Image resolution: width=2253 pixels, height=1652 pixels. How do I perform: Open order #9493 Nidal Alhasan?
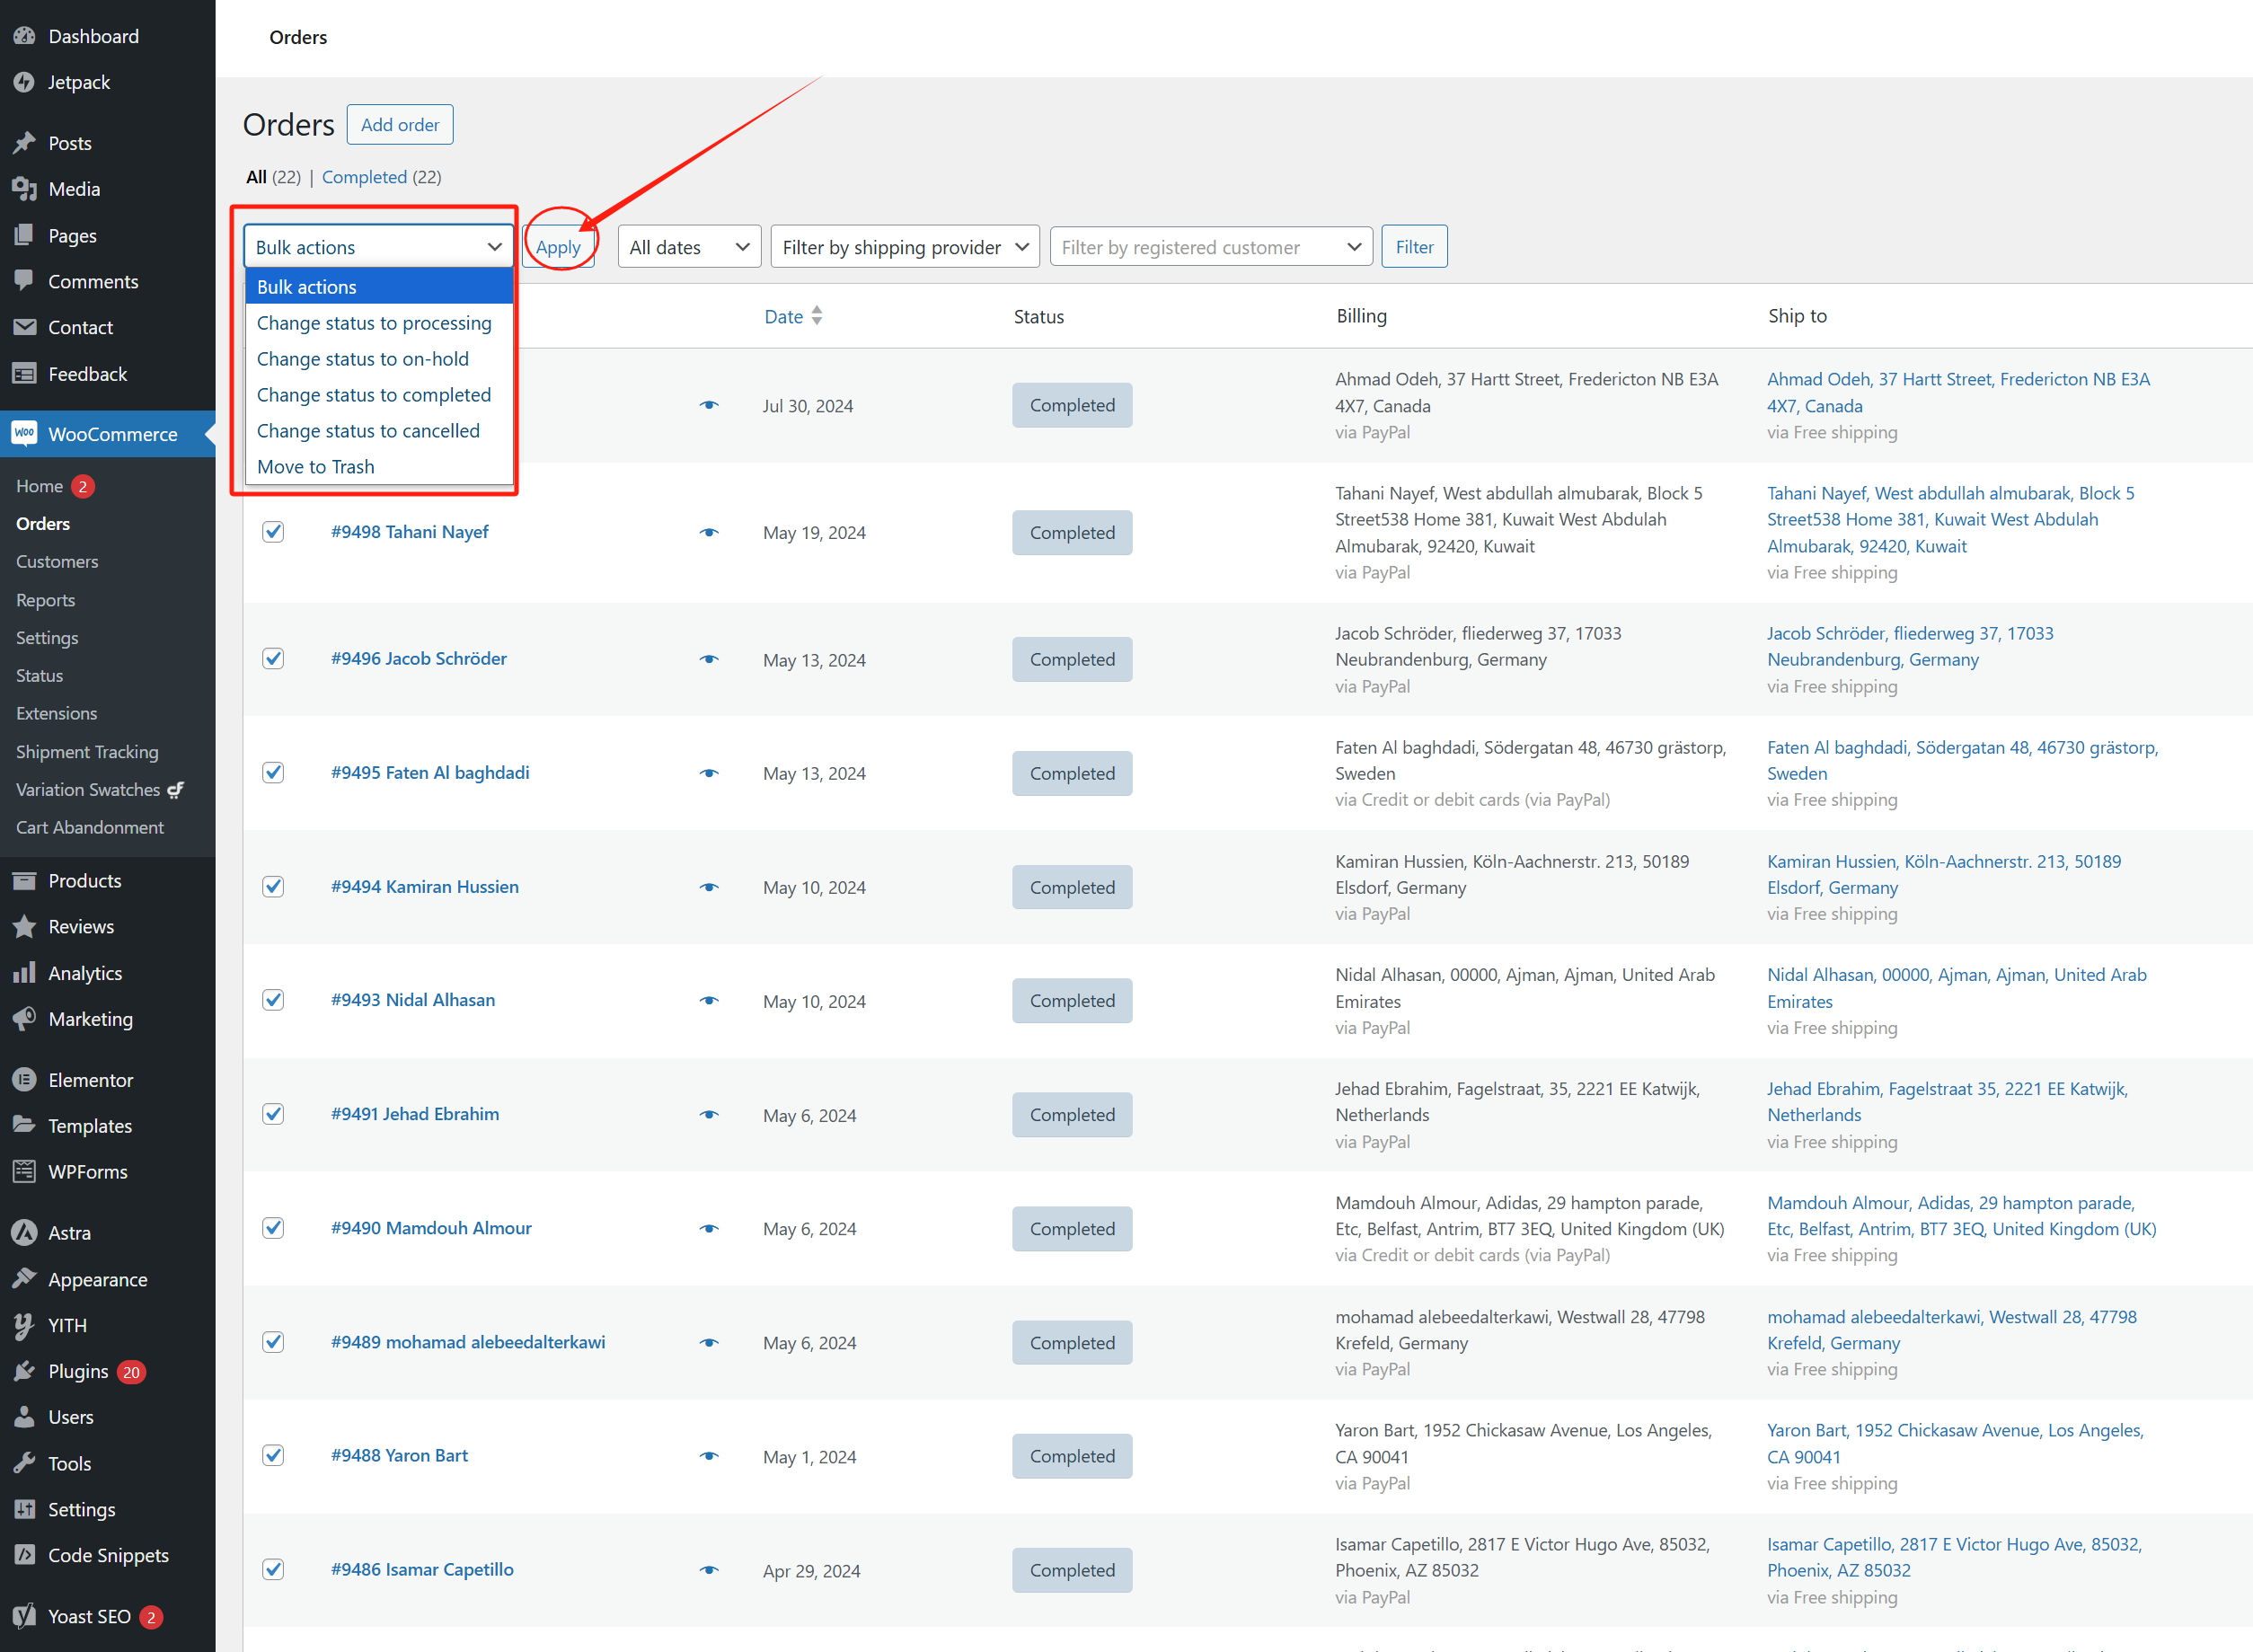(x=413, y=999)
